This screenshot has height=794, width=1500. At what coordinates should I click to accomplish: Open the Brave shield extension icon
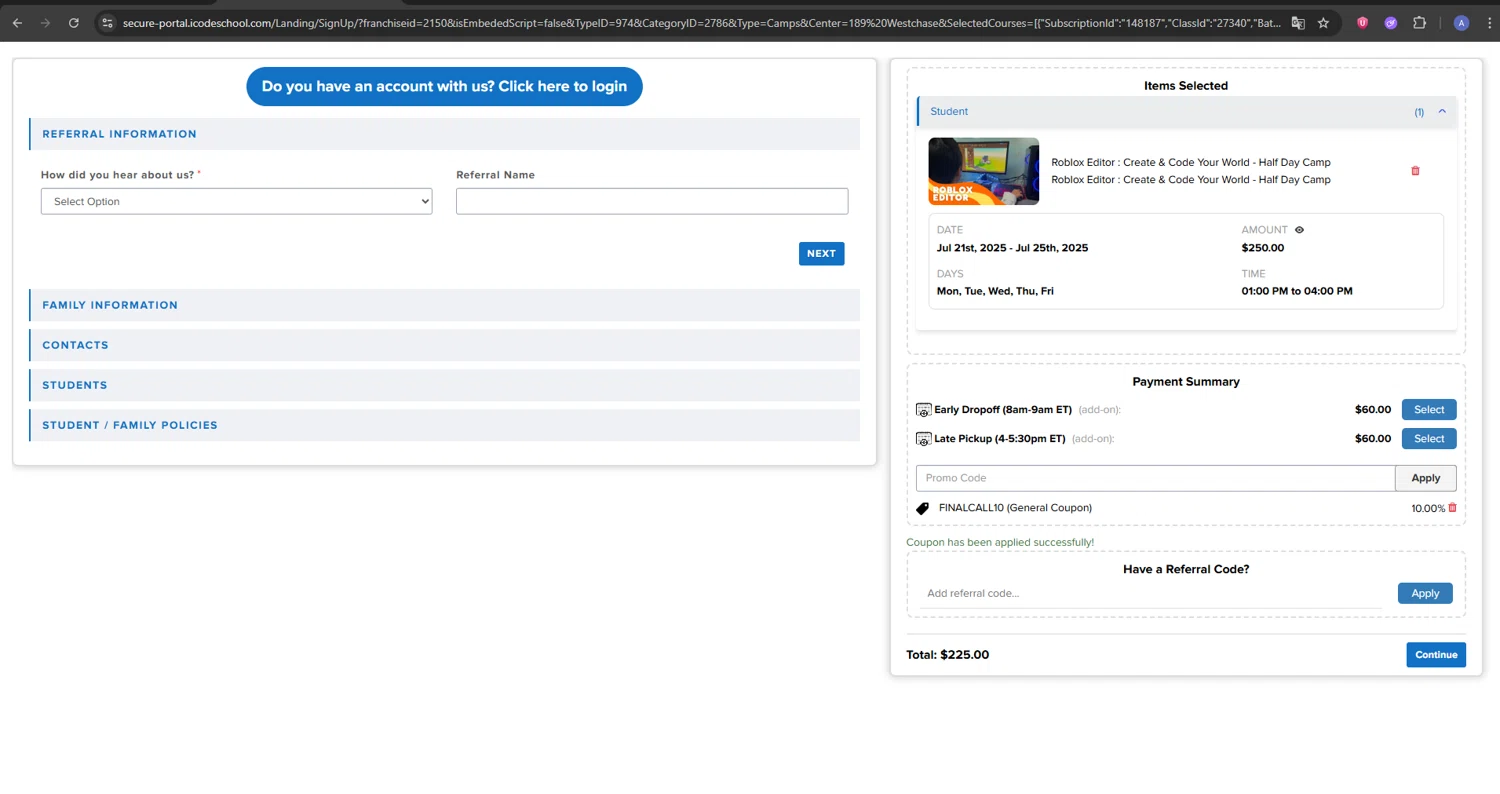click(1363, 22)
